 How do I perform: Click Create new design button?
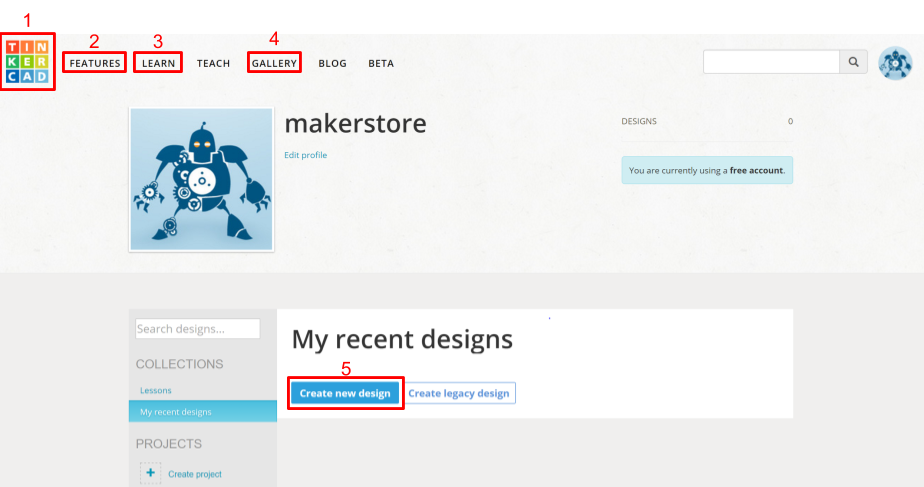(x=345, y=393)
